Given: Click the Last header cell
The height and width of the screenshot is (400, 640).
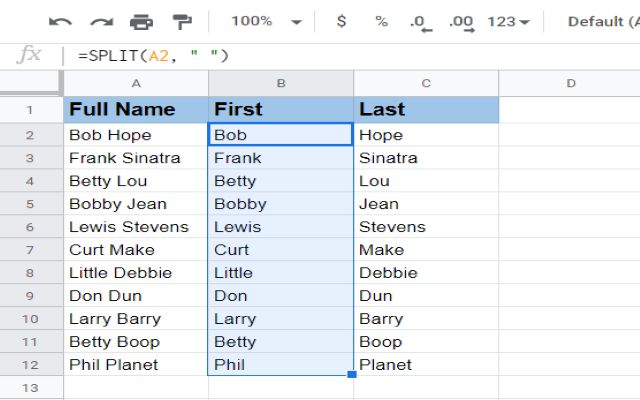Looking at the screenshot, I should (425, 109).
